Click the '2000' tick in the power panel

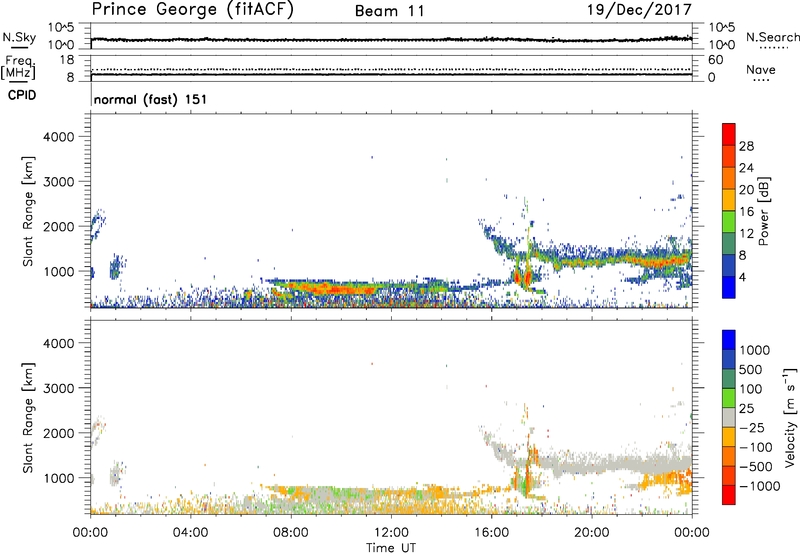(x=59, y=226)
